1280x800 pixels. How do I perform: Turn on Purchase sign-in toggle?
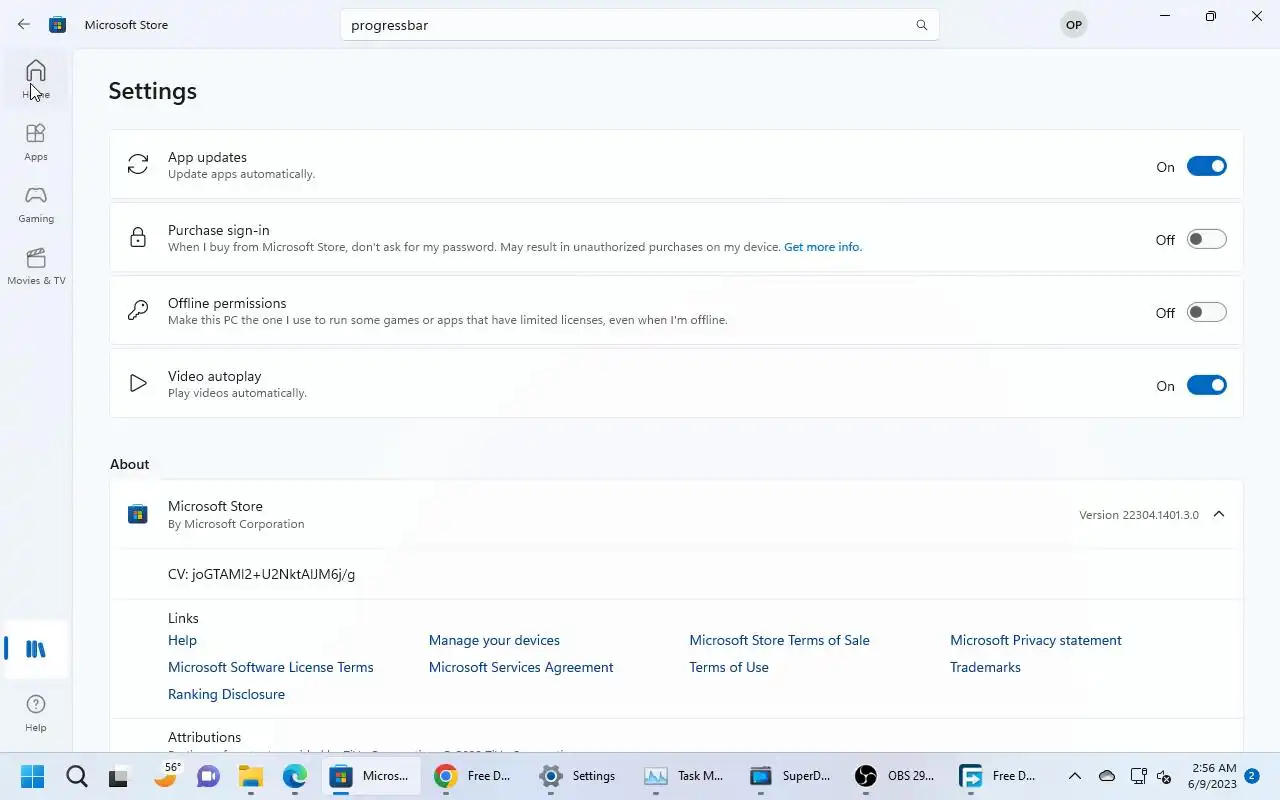coord(1206,239)
